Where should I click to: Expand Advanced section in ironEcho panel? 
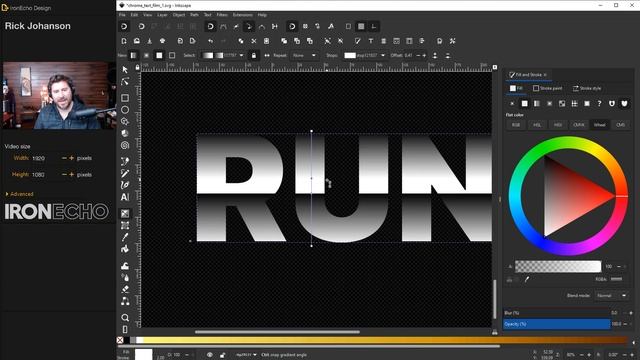[x=20, y=194]
